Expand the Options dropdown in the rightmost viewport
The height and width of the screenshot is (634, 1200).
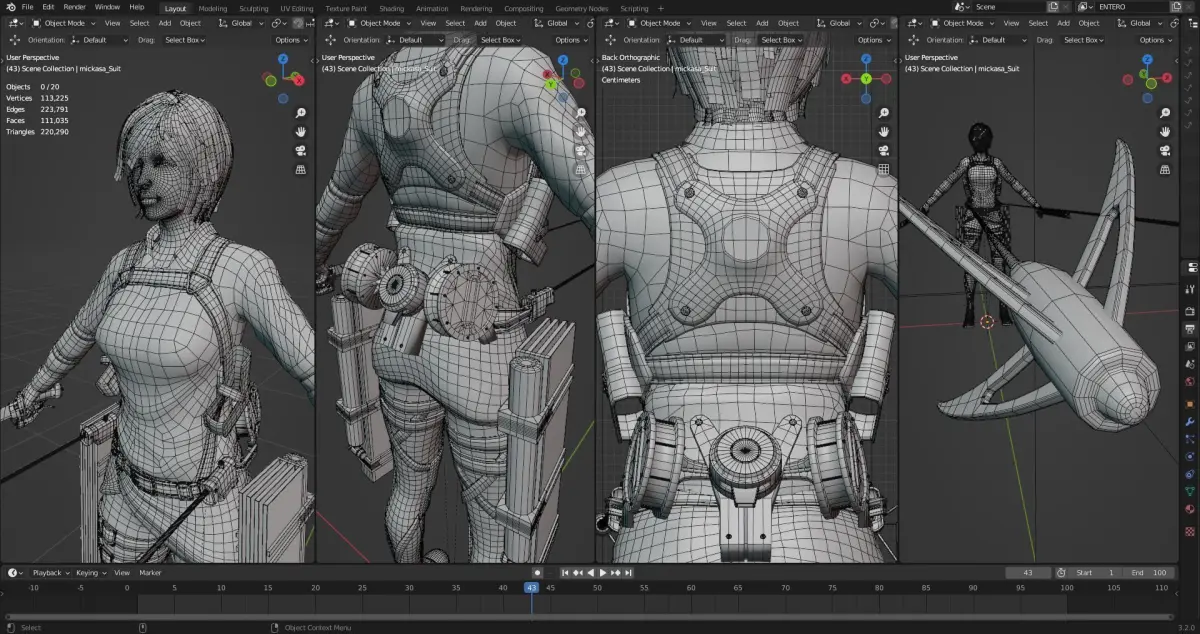coord(1156,40)
